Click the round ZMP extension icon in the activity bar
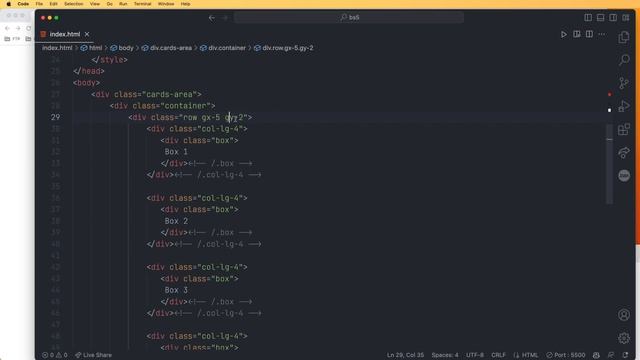 (624, 176)
